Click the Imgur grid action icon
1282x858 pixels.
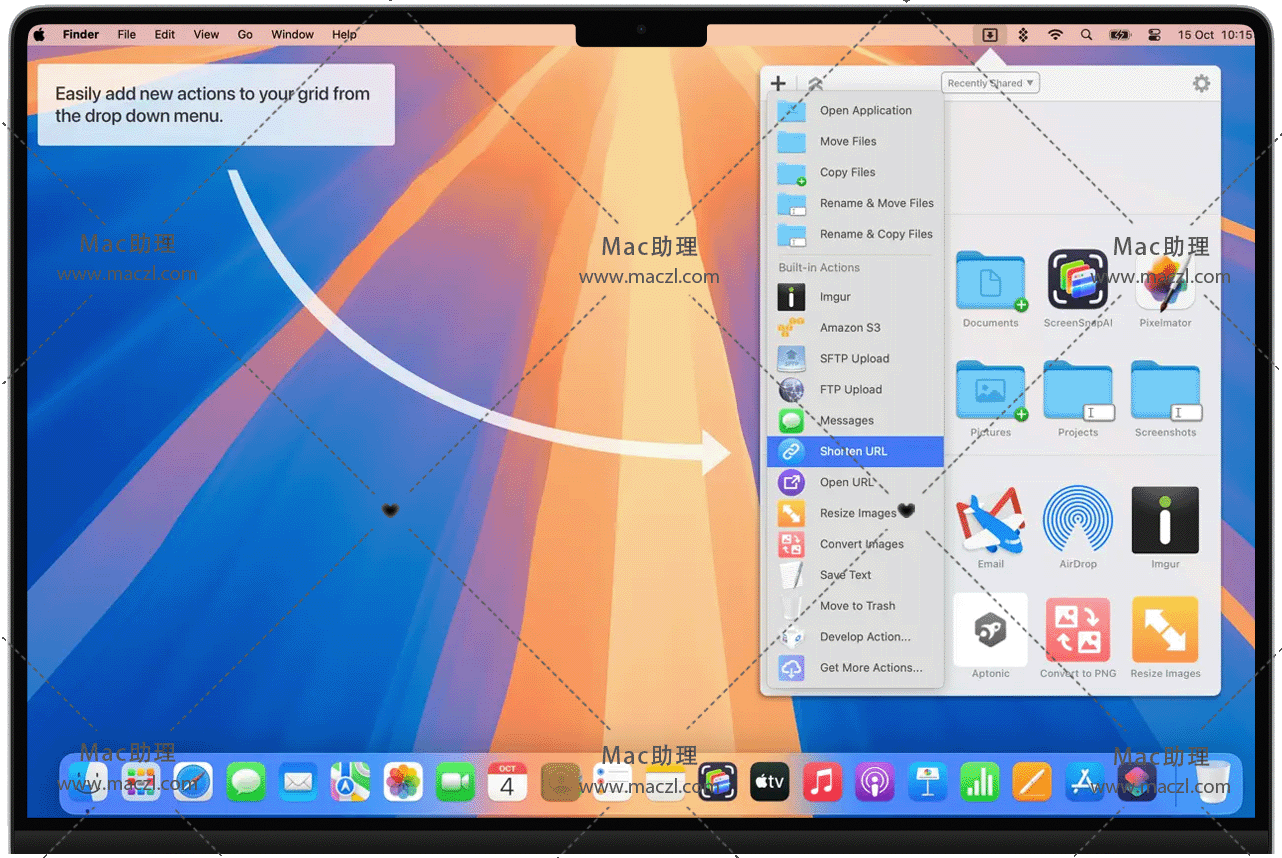pos(1165,521)
